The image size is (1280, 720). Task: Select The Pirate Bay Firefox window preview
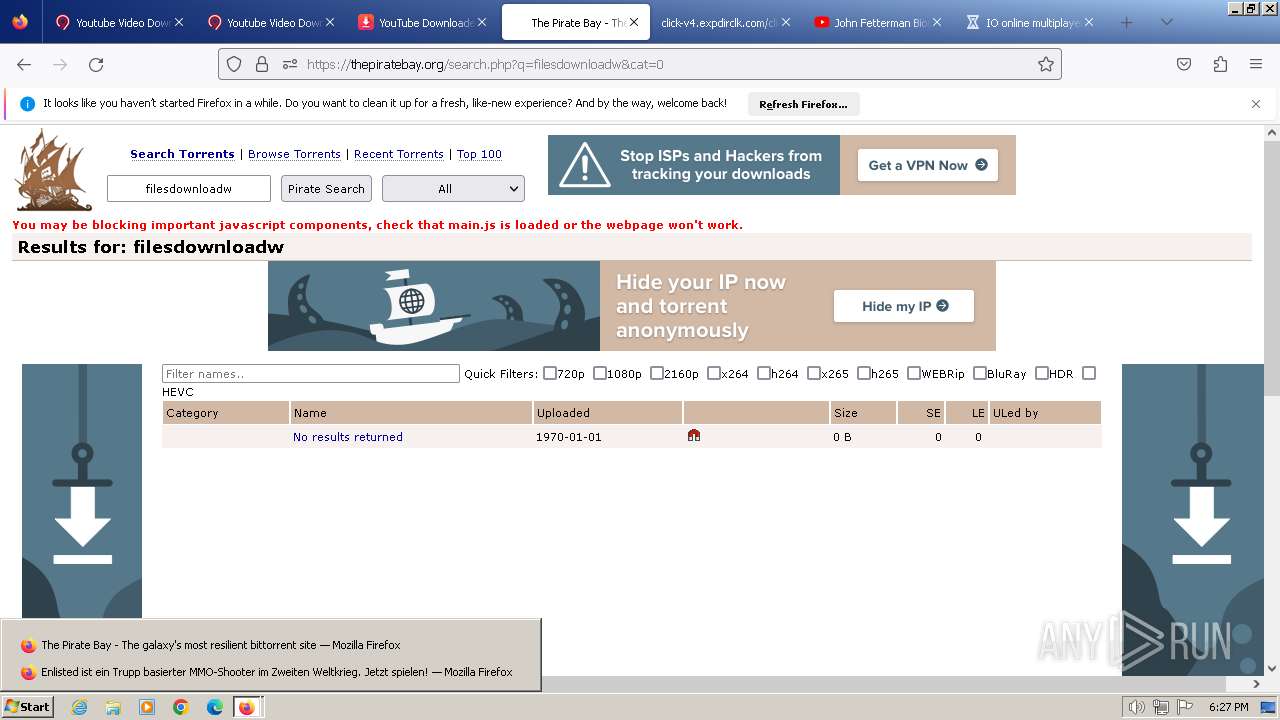coord(270,645)
